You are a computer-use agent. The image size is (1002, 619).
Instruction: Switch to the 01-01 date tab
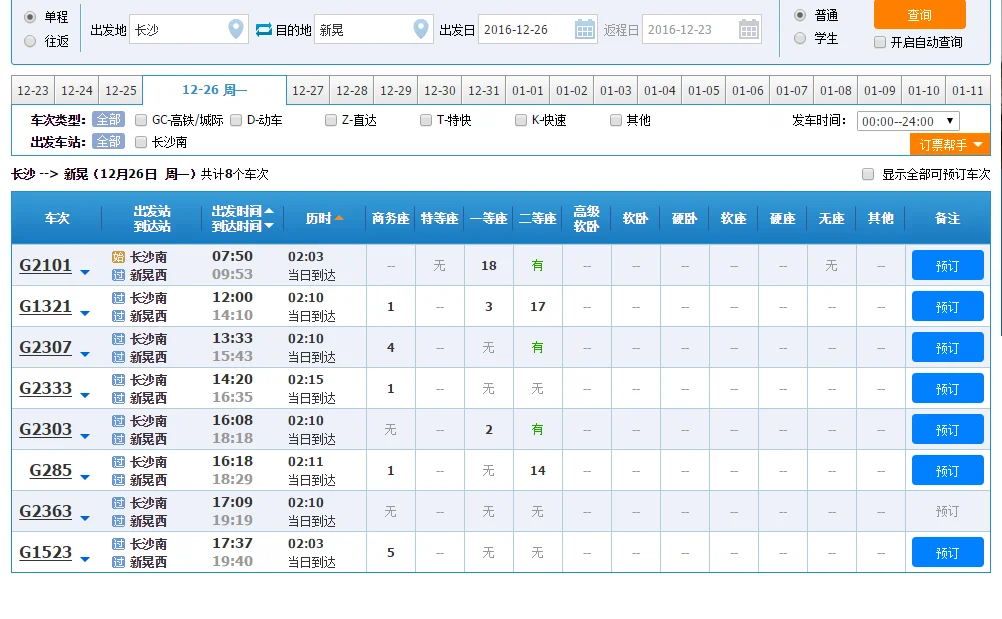[x=527, y=89]
